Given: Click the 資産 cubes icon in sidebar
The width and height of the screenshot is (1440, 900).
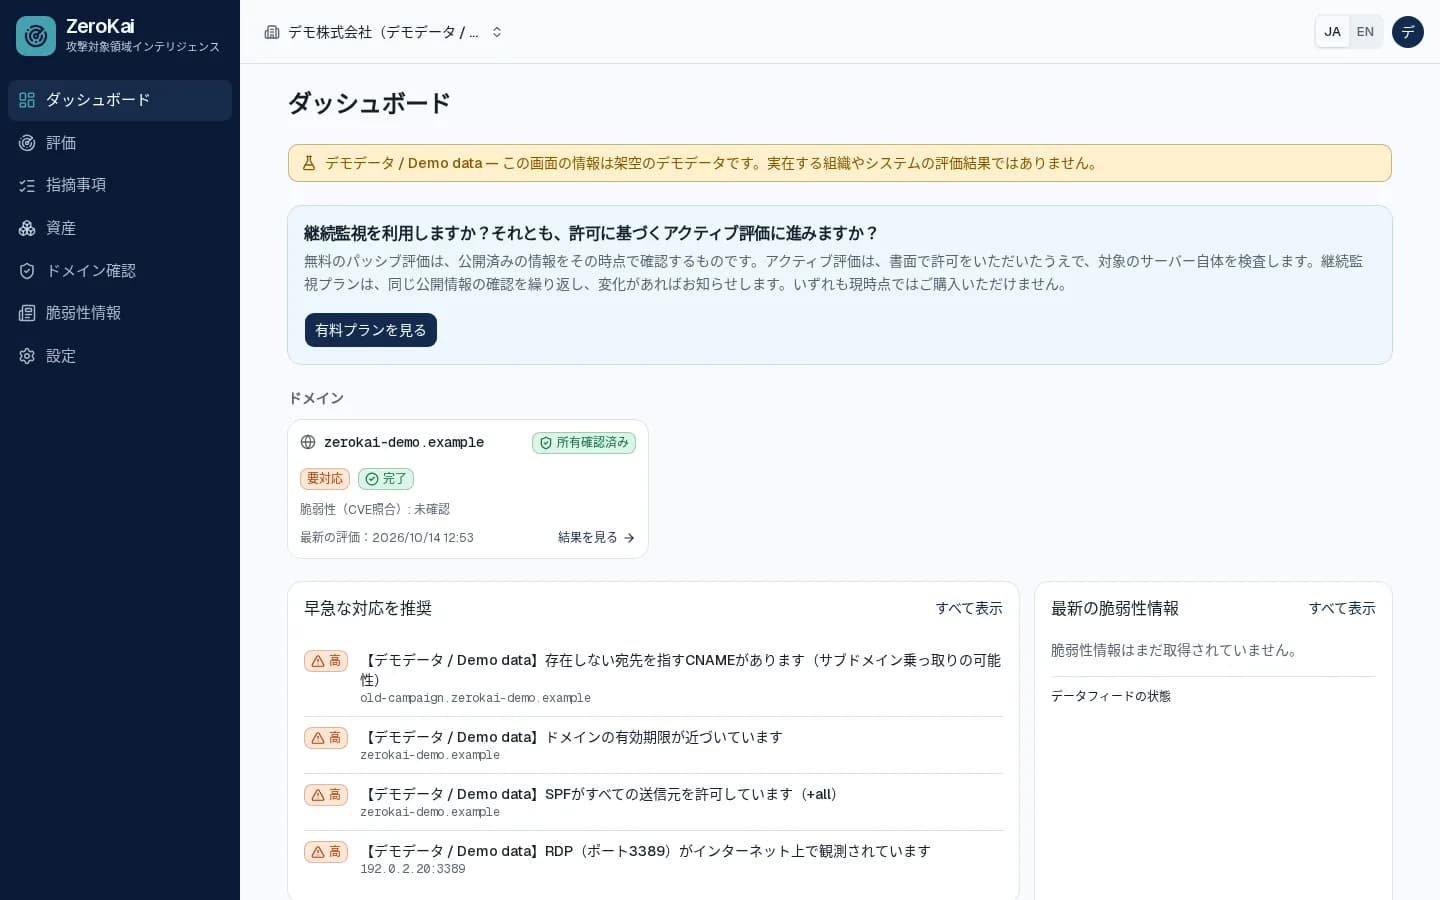Looking at the screenshot, I should (x=27, y=228).
